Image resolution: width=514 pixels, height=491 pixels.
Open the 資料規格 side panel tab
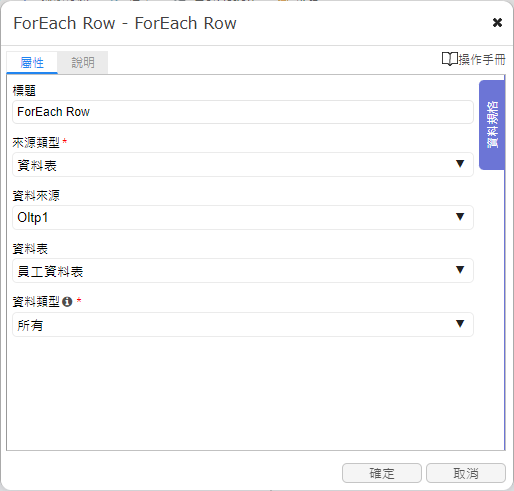(492, 125)
